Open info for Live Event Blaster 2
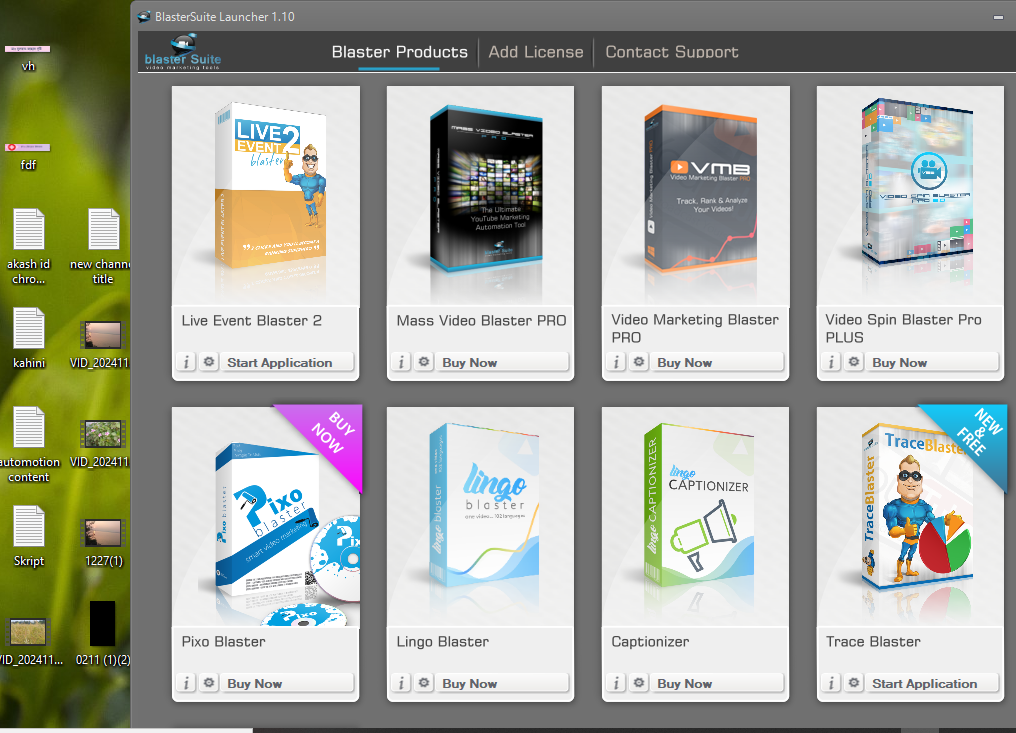 (186, 362)
